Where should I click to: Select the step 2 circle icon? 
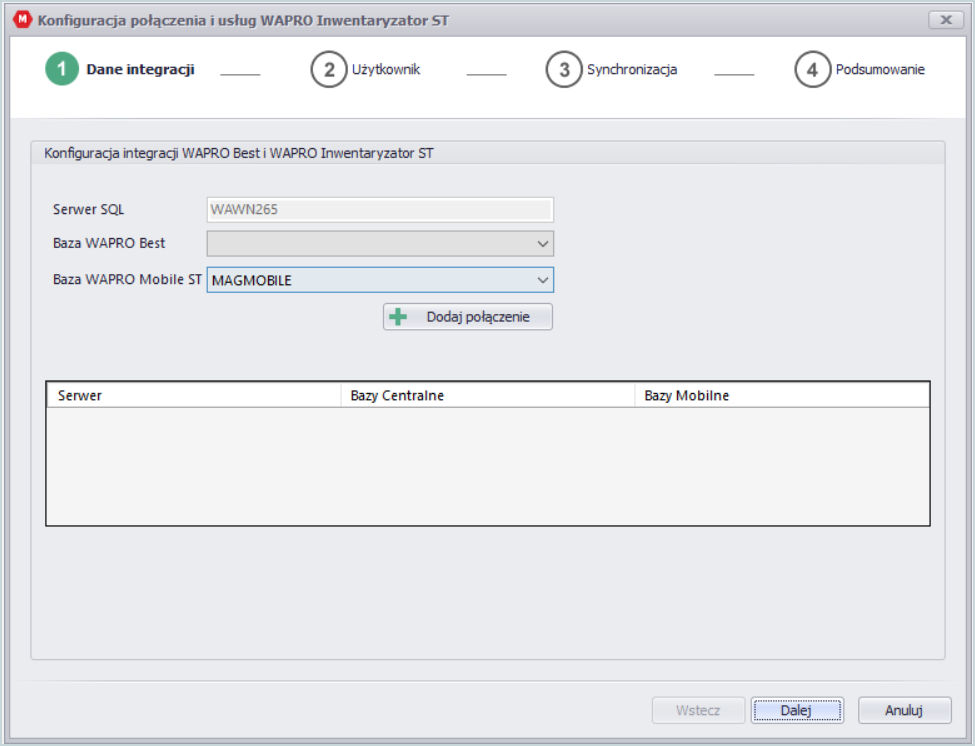[328, 69]
